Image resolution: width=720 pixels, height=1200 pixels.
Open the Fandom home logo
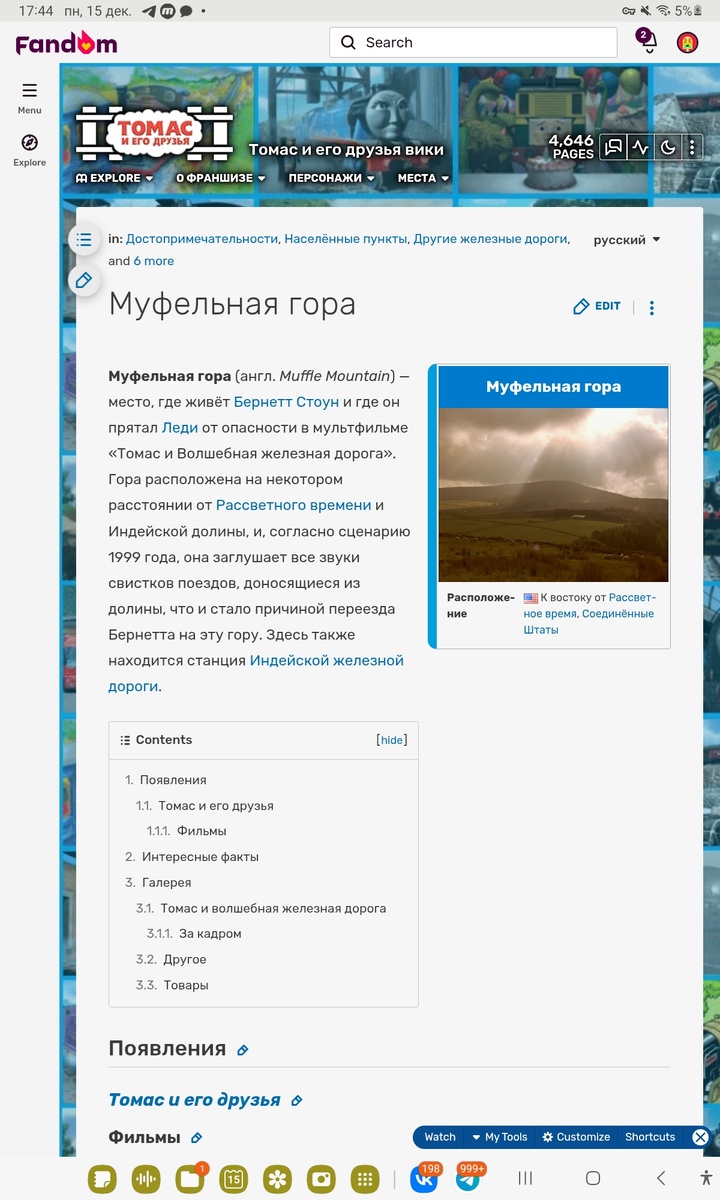(66, 43)
